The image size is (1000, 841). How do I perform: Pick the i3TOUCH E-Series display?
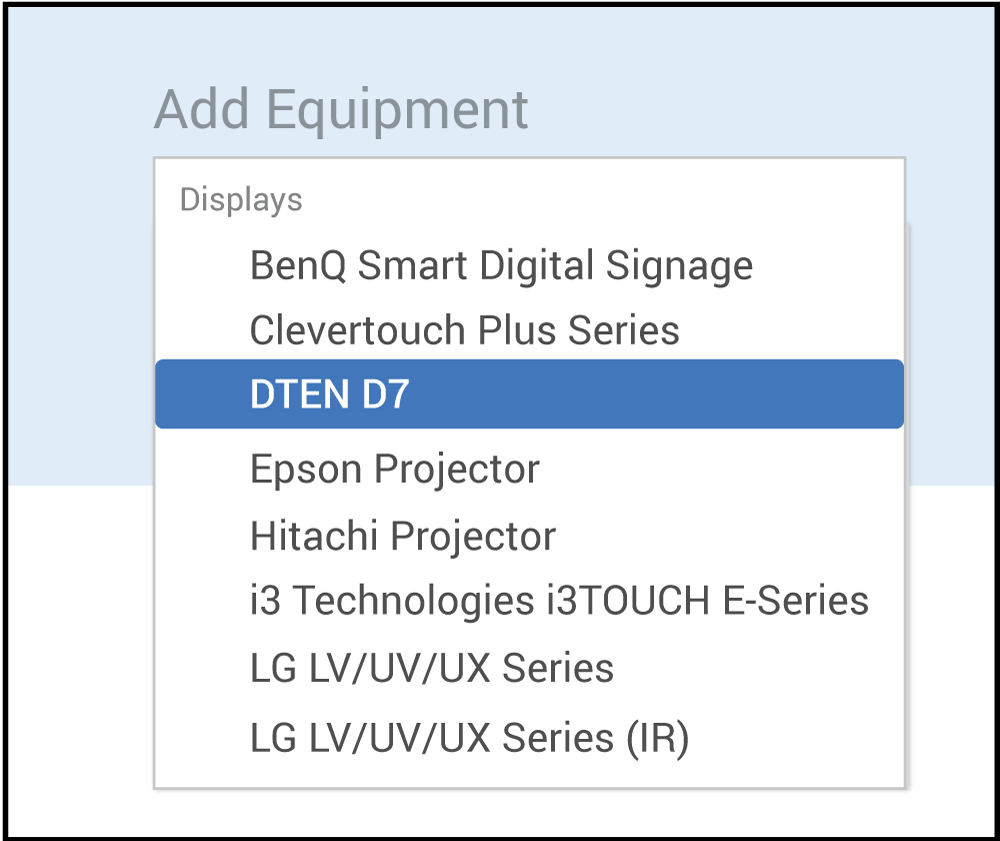[x=559, y=601]
